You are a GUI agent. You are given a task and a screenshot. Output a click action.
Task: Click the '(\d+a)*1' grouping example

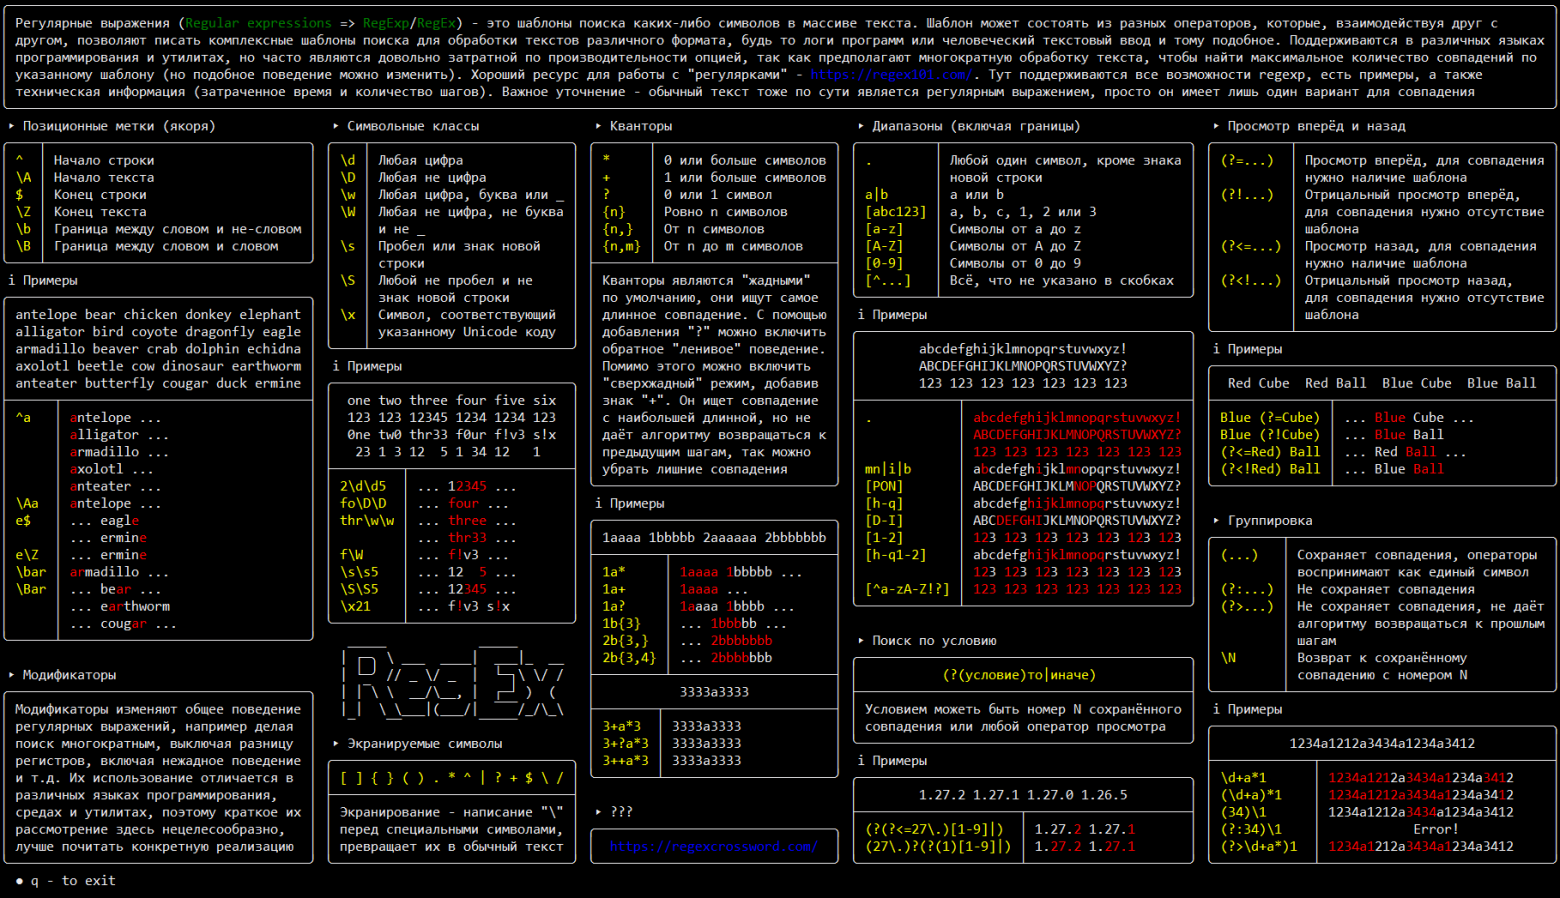click(1251, 795)
